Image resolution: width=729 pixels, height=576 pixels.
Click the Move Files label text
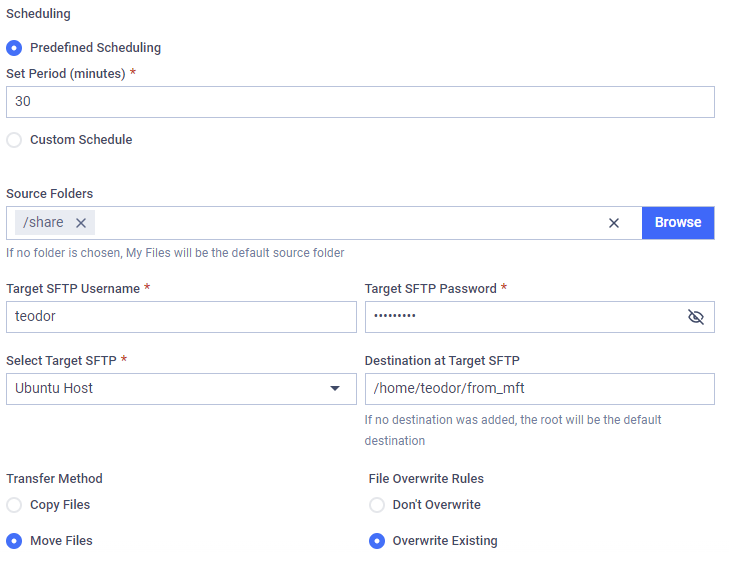61,541
